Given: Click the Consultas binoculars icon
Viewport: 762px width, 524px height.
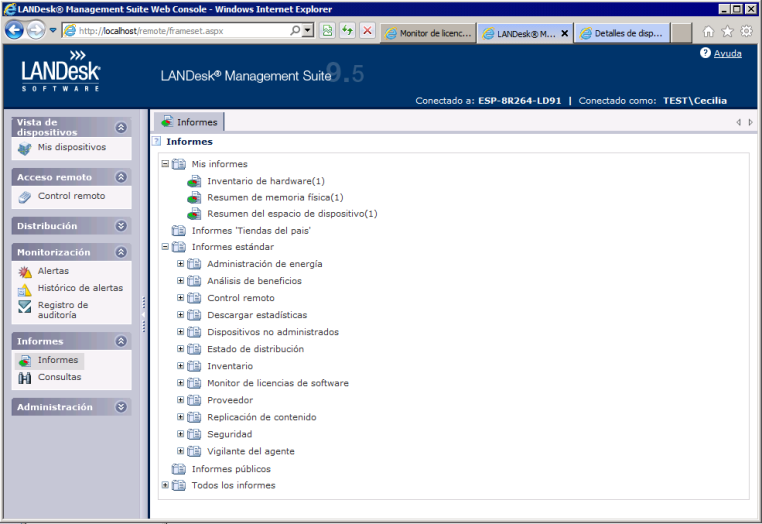Looking at the screenshot, I should [24, 378].
